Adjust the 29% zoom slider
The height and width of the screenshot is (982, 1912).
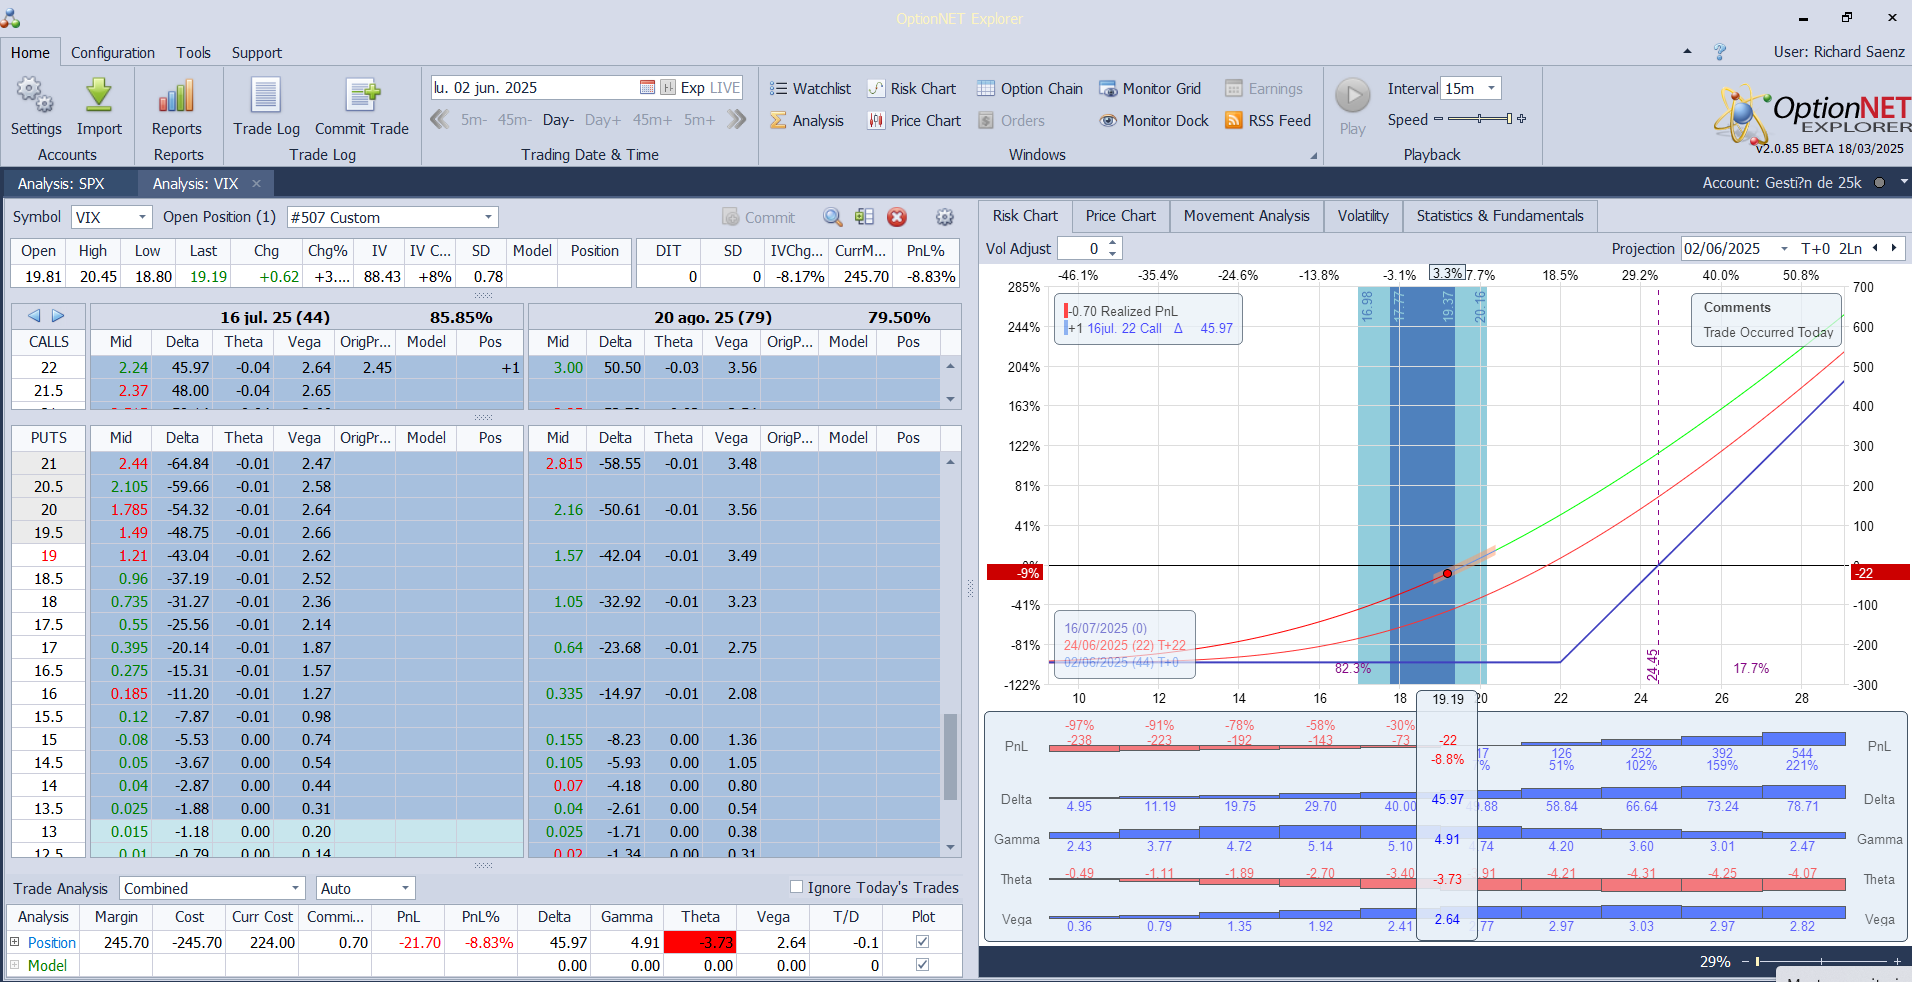tap(1822, 961)
